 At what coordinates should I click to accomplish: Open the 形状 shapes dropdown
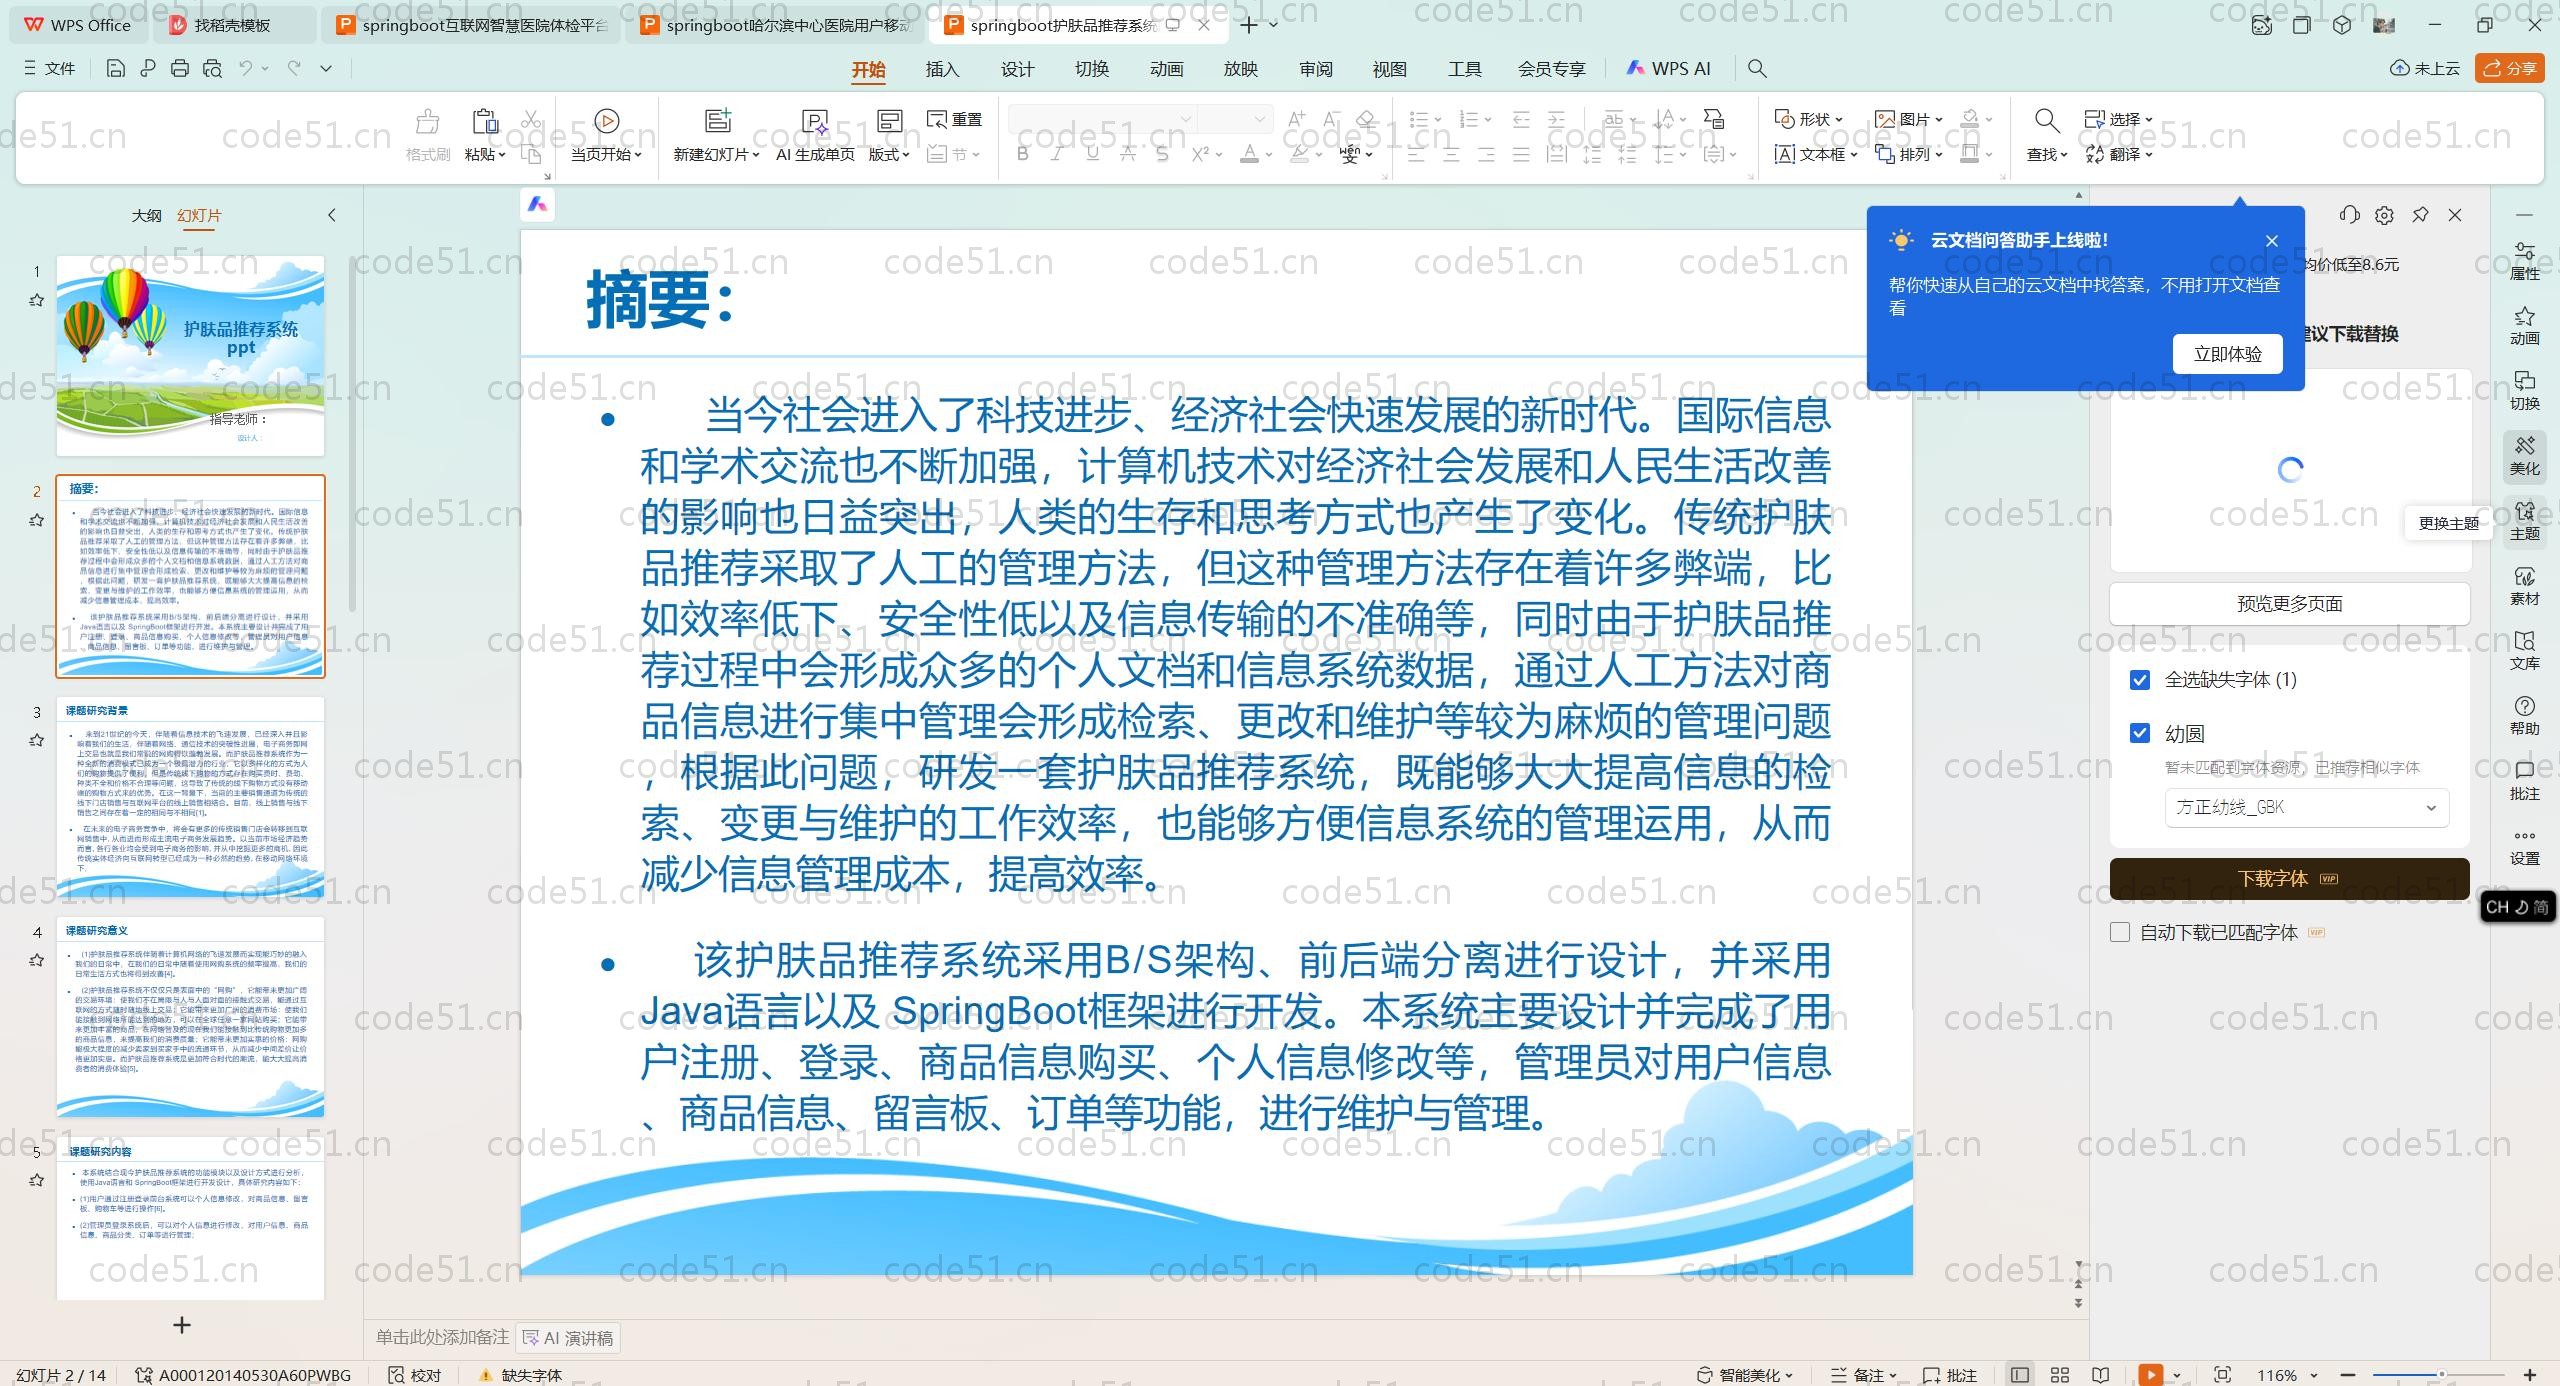pyautogui.click(x=1808, y=119)
